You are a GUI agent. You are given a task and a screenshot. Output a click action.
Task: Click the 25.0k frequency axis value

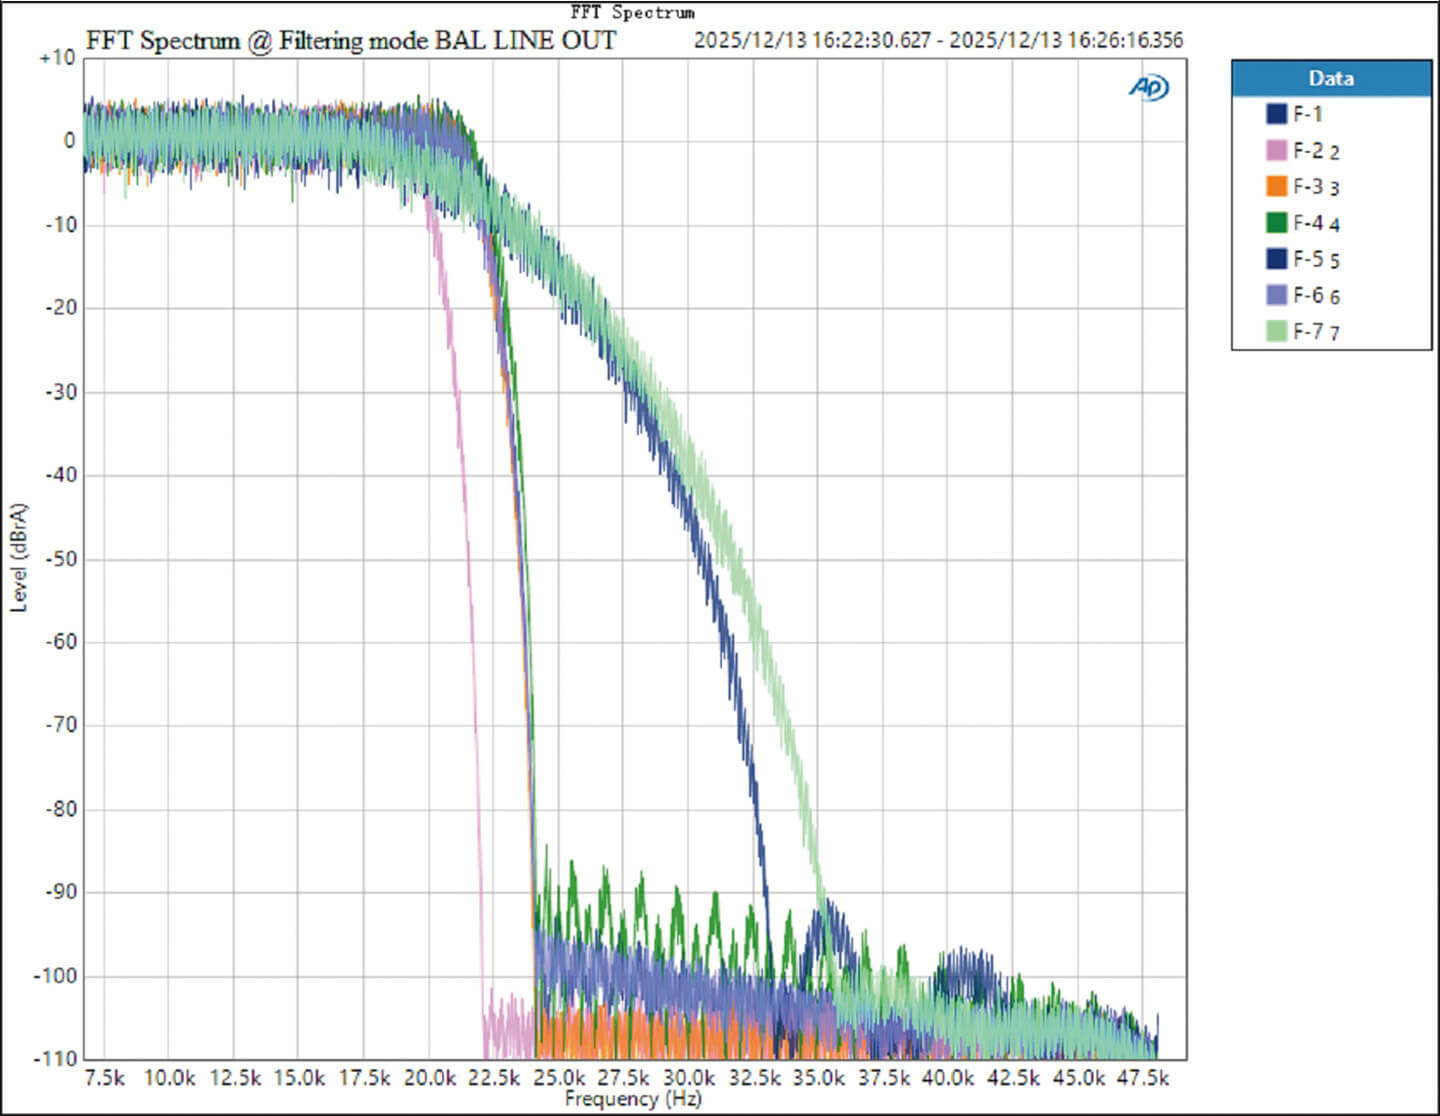560,1078
